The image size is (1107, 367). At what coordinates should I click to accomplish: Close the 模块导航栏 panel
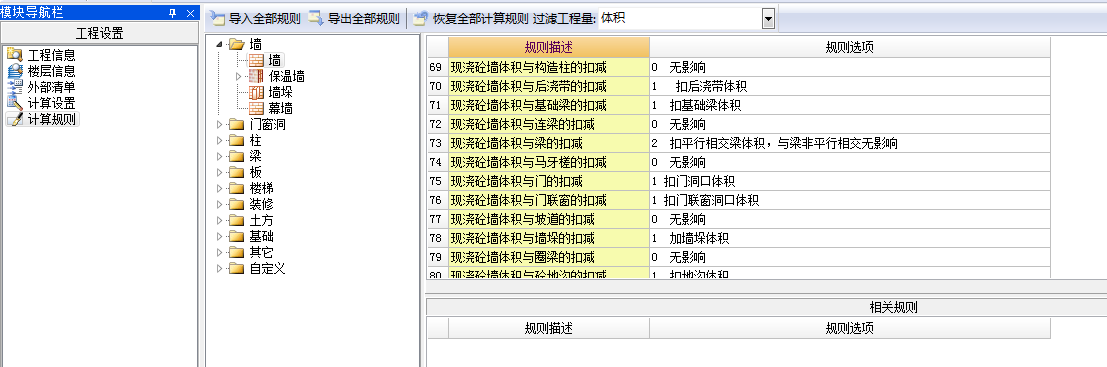[190, 13]
